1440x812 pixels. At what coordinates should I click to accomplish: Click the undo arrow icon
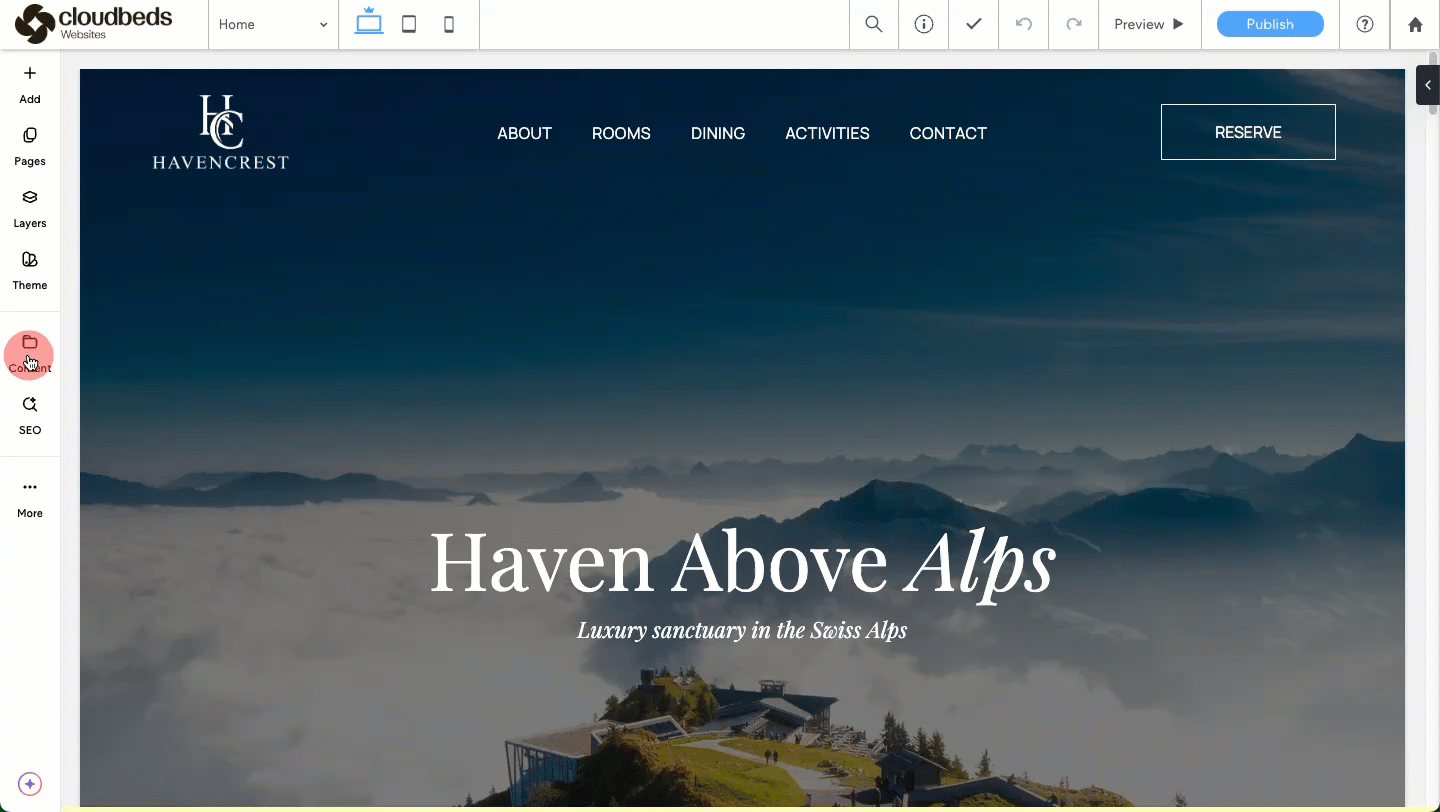1024,24
